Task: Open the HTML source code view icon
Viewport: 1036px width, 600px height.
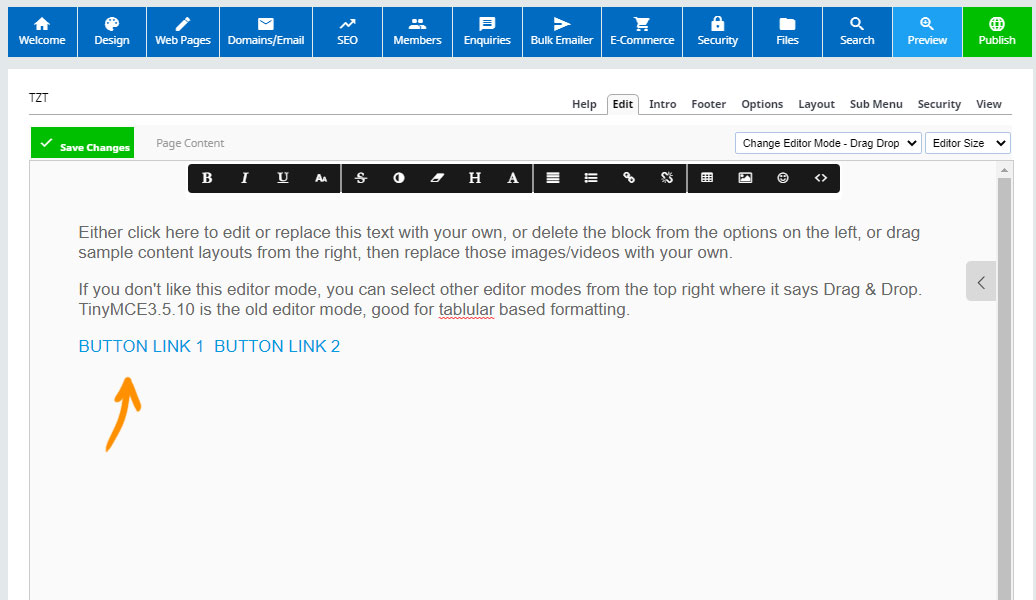Action: [x=821, y=178]
